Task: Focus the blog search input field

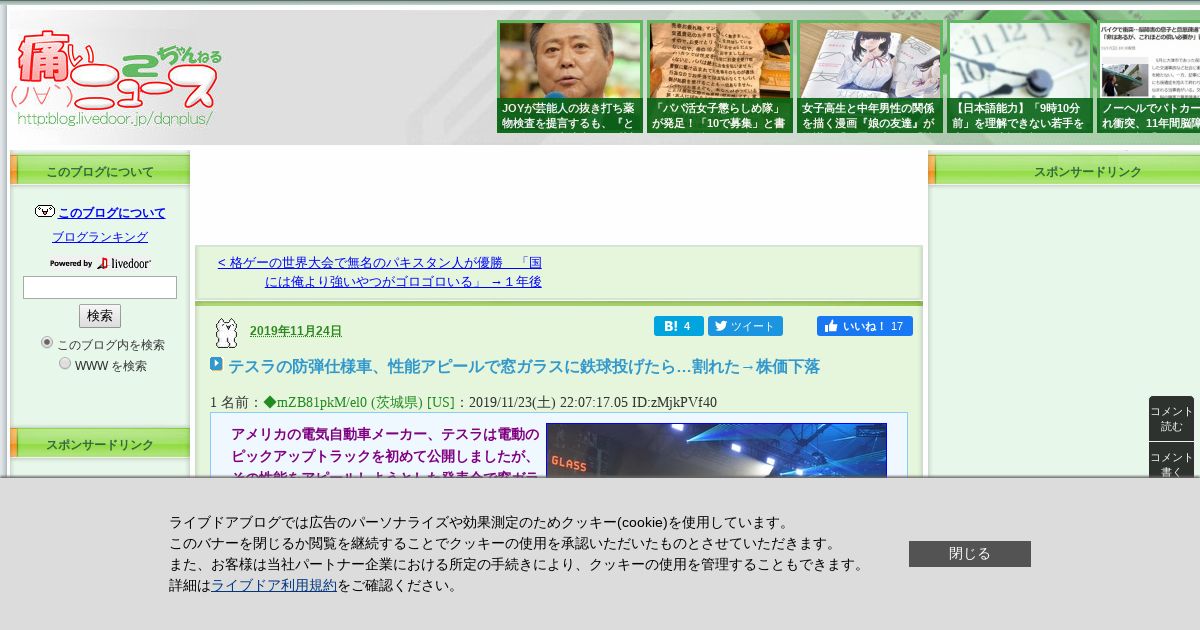Action: (x=100, y=288)
